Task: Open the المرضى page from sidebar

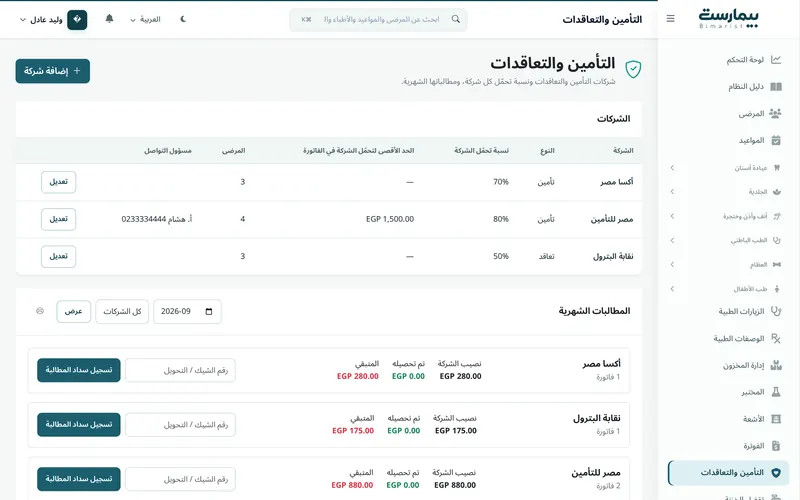Action: tap(729, 113)
